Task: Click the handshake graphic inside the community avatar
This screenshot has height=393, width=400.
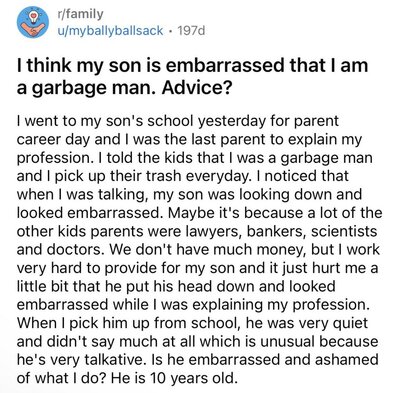Action: (x=33, y=29)
